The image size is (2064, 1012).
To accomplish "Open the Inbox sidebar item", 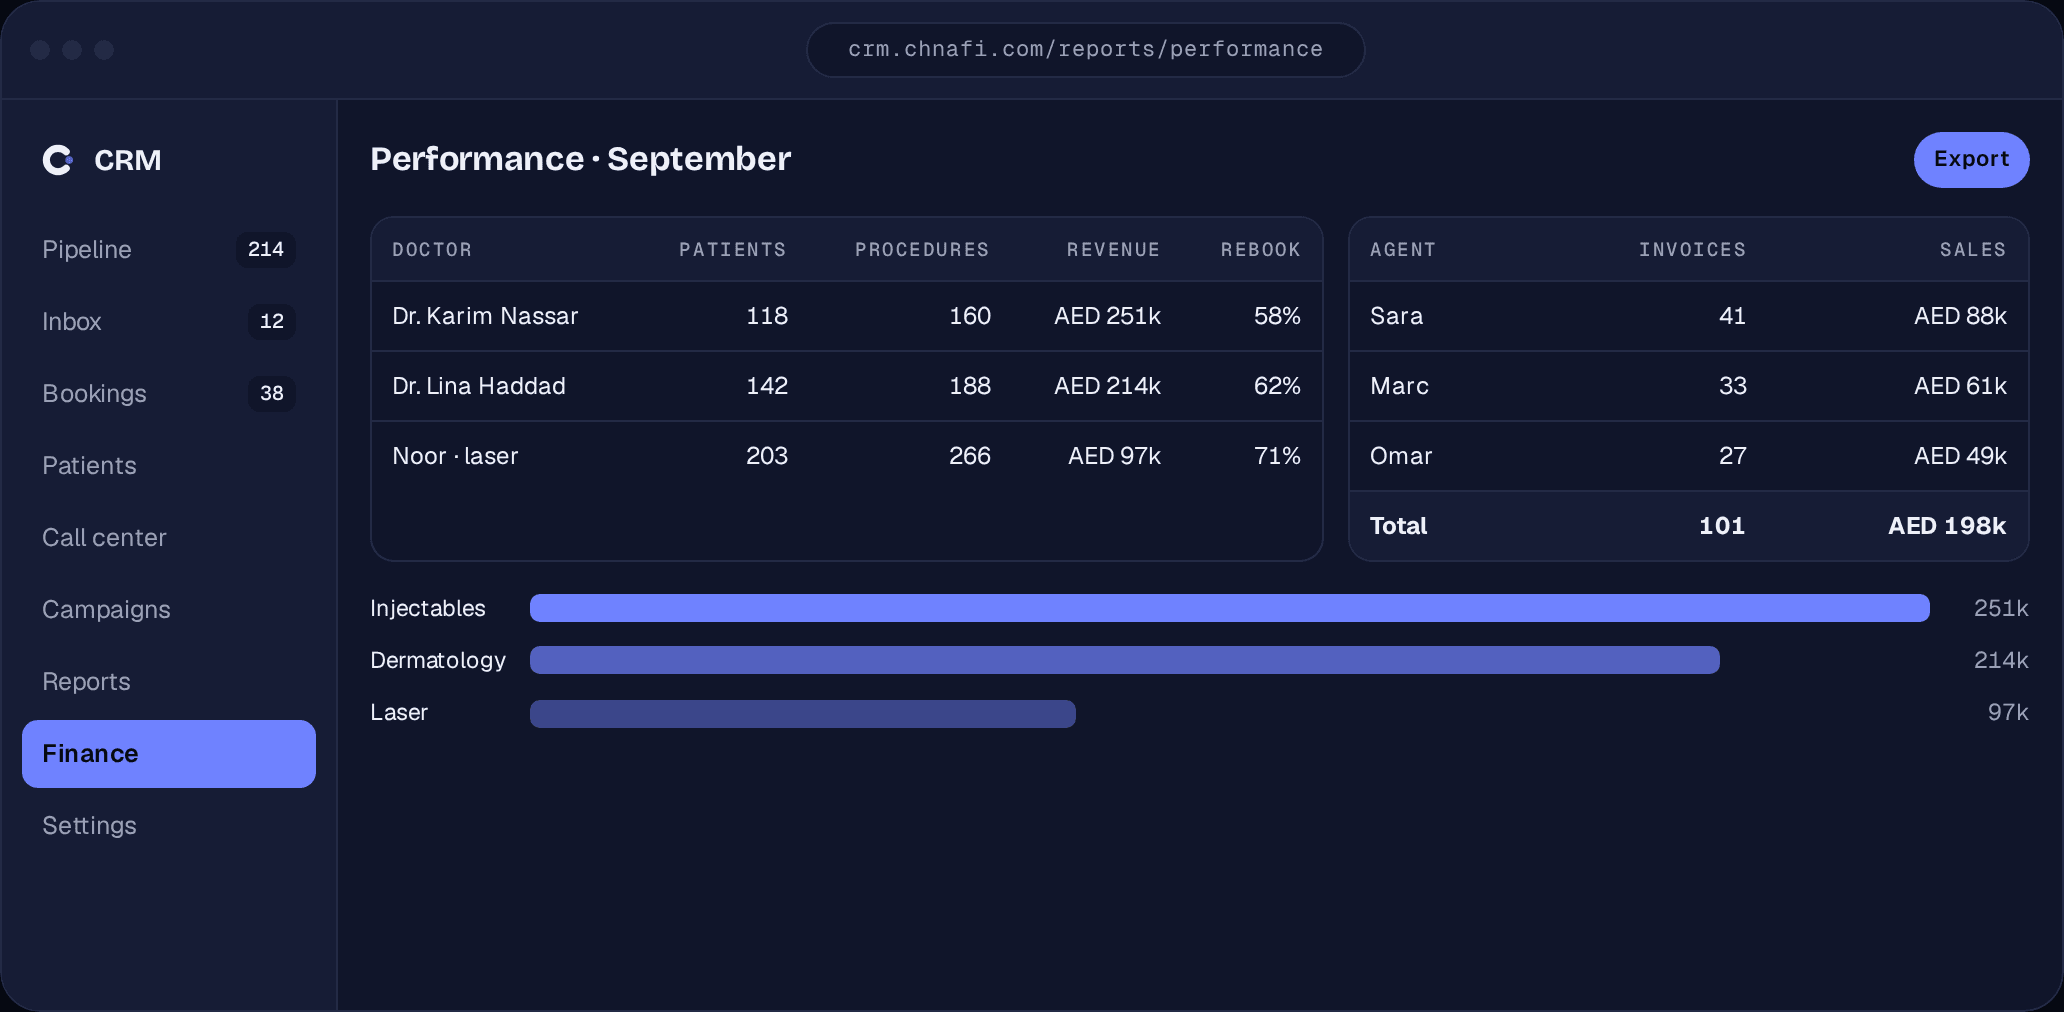I will [168, 322].
